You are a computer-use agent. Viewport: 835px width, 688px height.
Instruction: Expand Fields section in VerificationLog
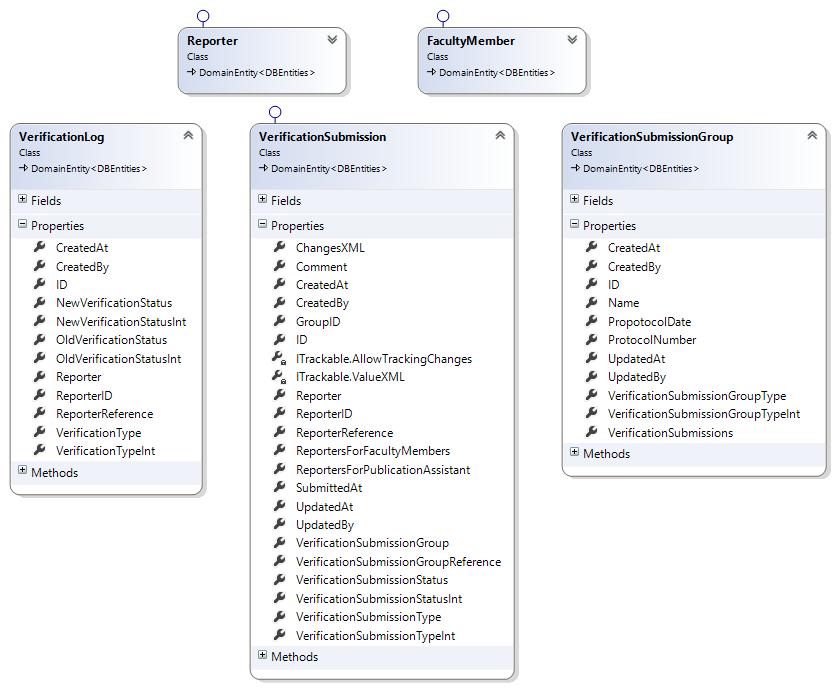22,199
